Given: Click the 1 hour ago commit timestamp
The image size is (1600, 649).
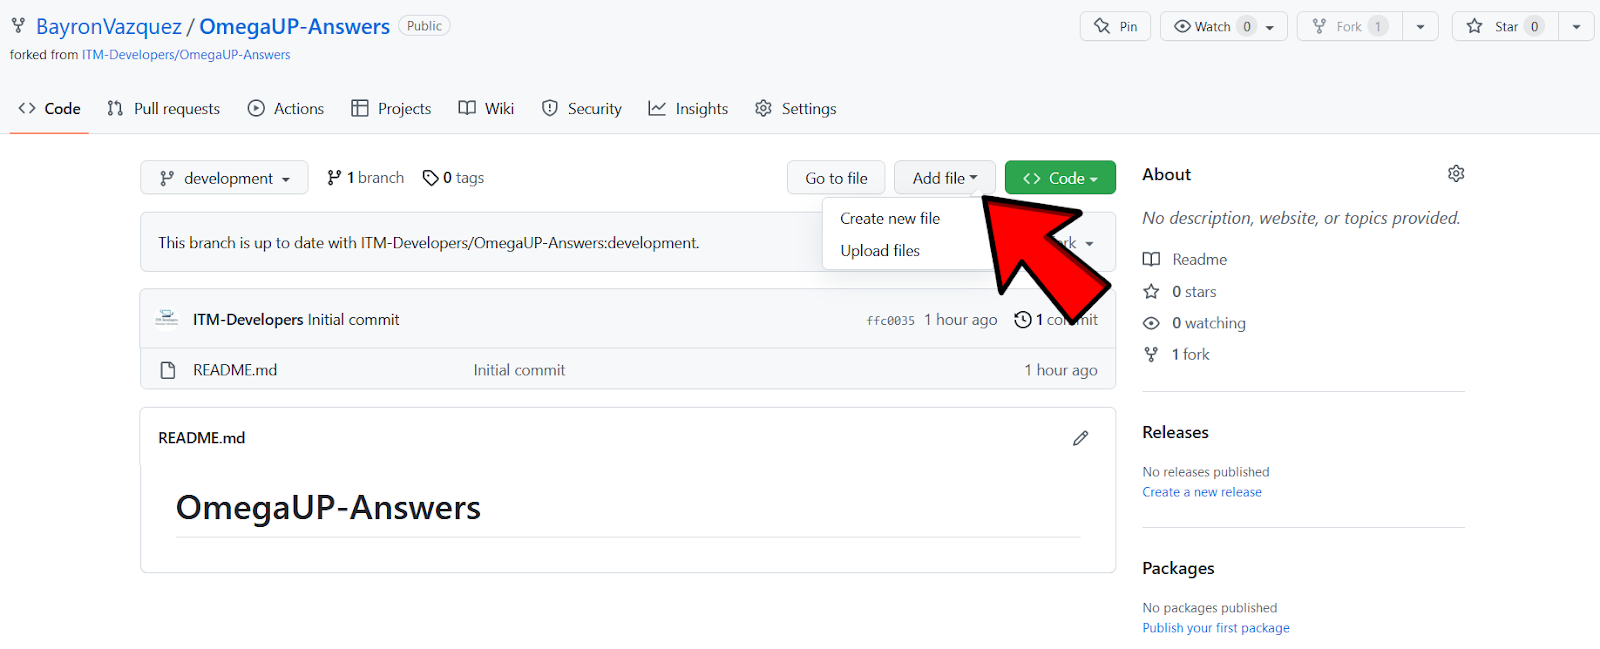Looking at the screenshot, I should coord(960,320).
